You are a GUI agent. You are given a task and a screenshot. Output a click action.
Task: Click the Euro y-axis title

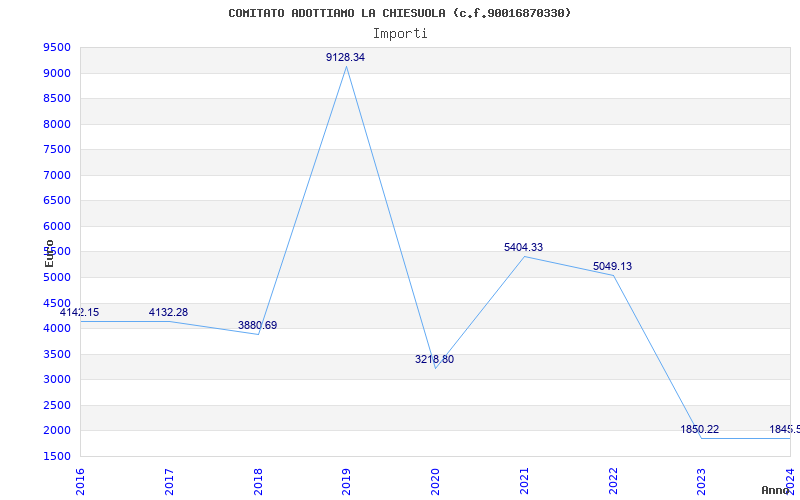49,253
